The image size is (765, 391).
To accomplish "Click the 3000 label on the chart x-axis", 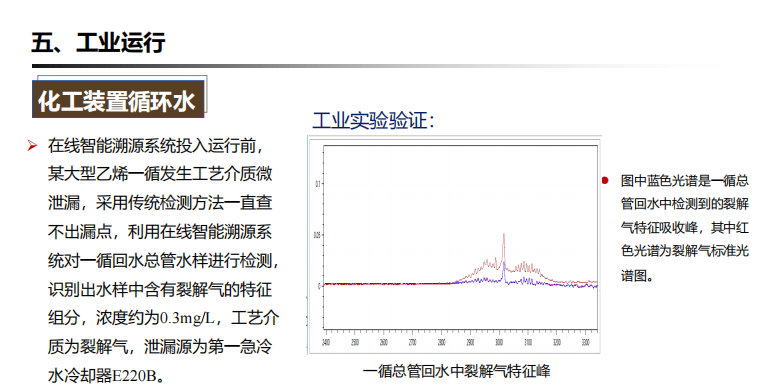I will click(499, 342).
